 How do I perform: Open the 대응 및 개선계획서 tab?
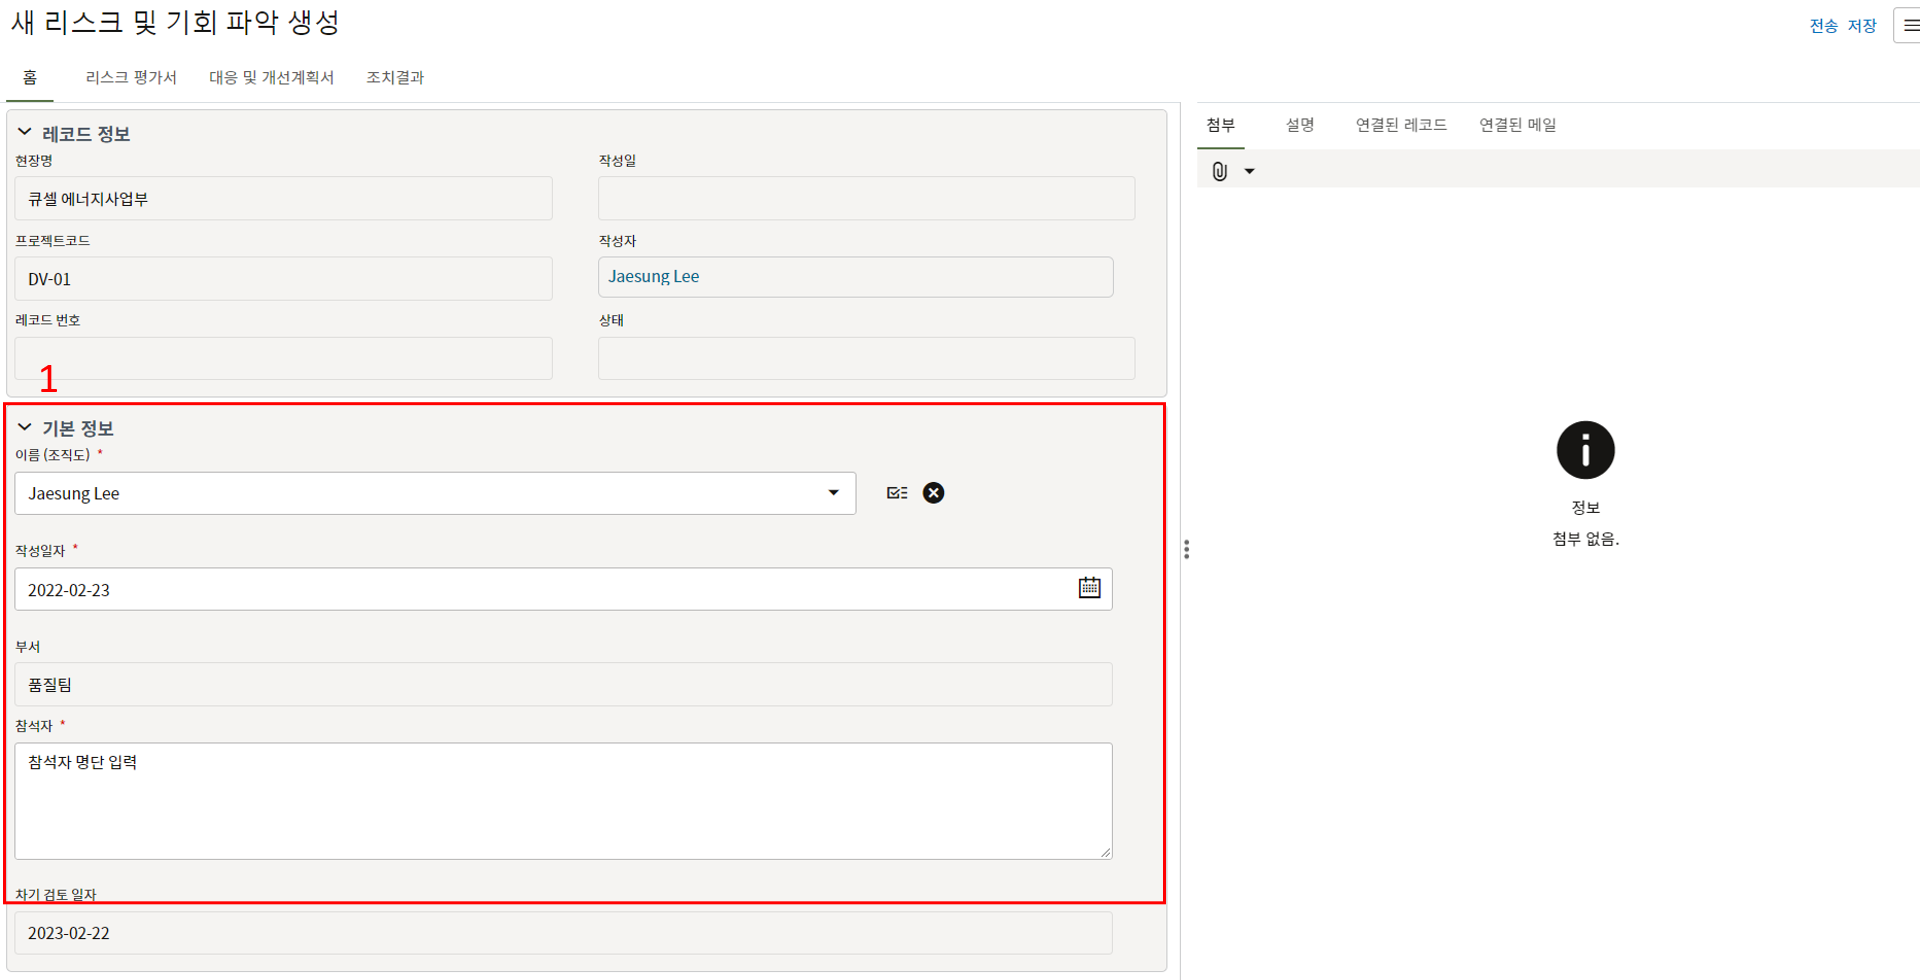(x=271, y=77)
